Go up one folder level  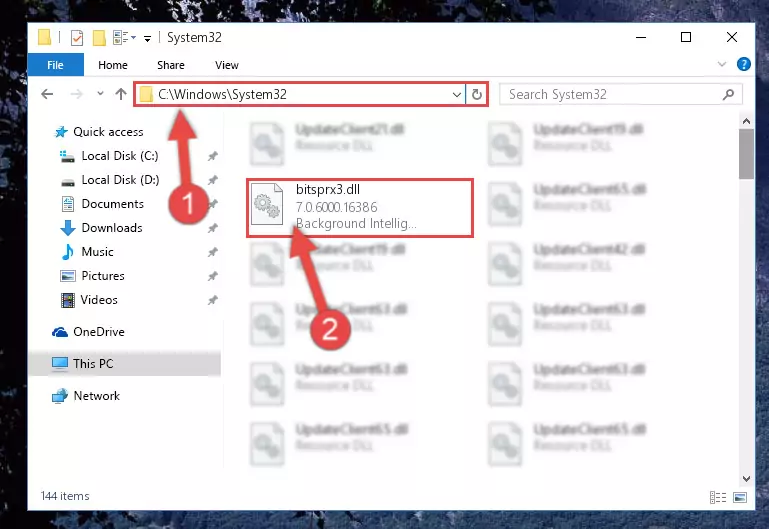[121, 94]
